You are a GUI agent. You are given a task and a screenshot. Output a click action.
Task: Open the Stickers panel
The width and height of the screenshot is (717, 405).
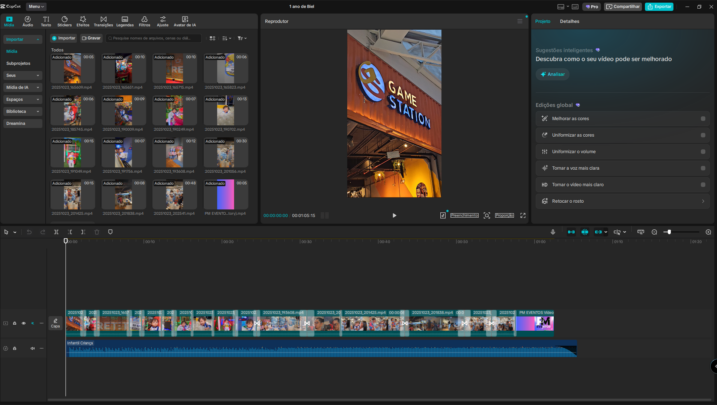pos(65,20)
